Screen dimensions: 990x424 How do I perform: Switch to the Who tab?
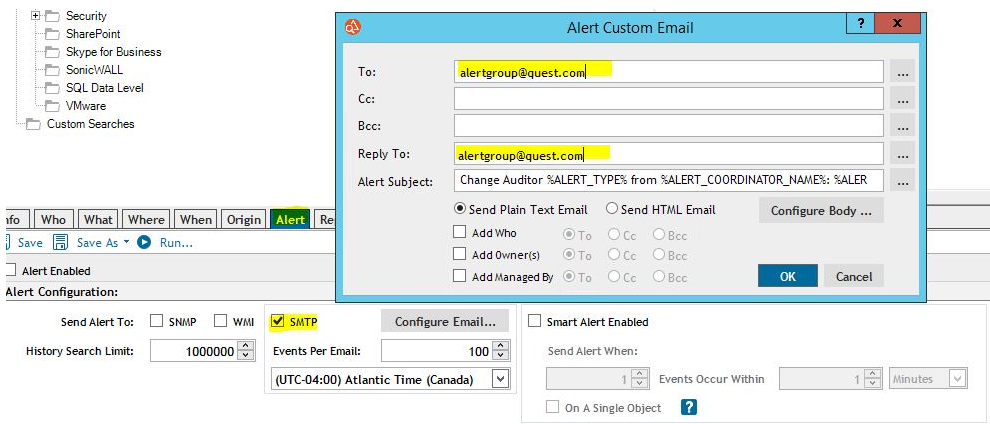[53, 220]
